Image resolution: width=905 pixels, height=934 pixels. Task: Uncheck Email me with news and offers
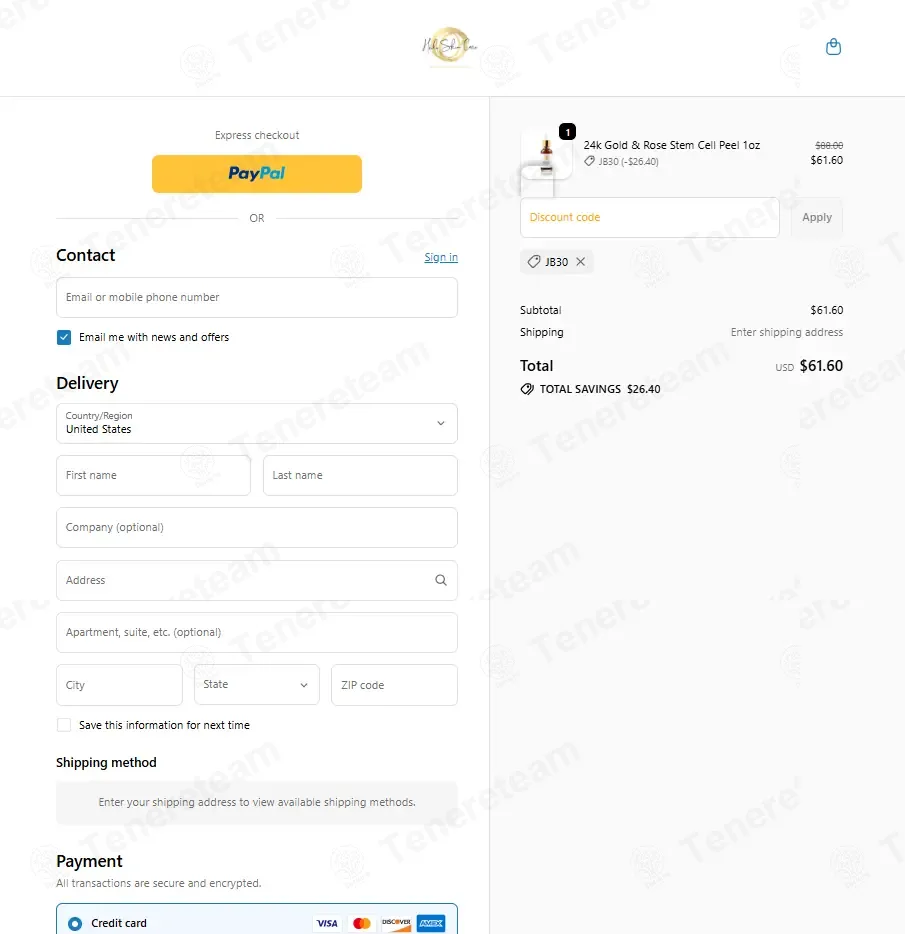tap(64, 337)
